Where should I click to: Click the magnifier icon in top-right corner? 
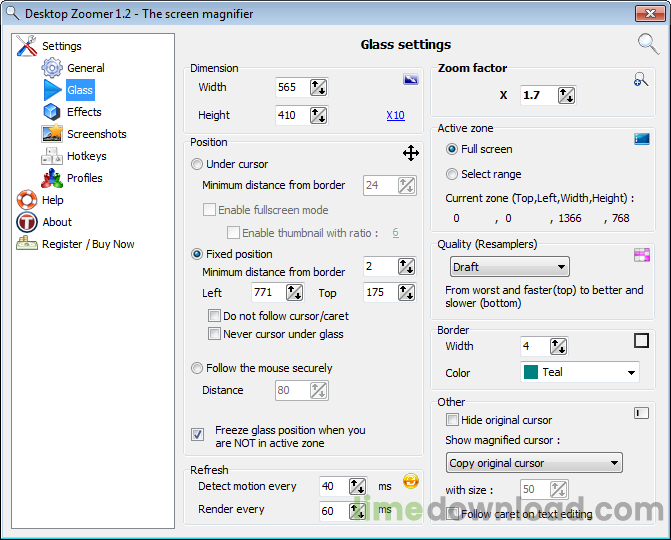pos(648,42)
